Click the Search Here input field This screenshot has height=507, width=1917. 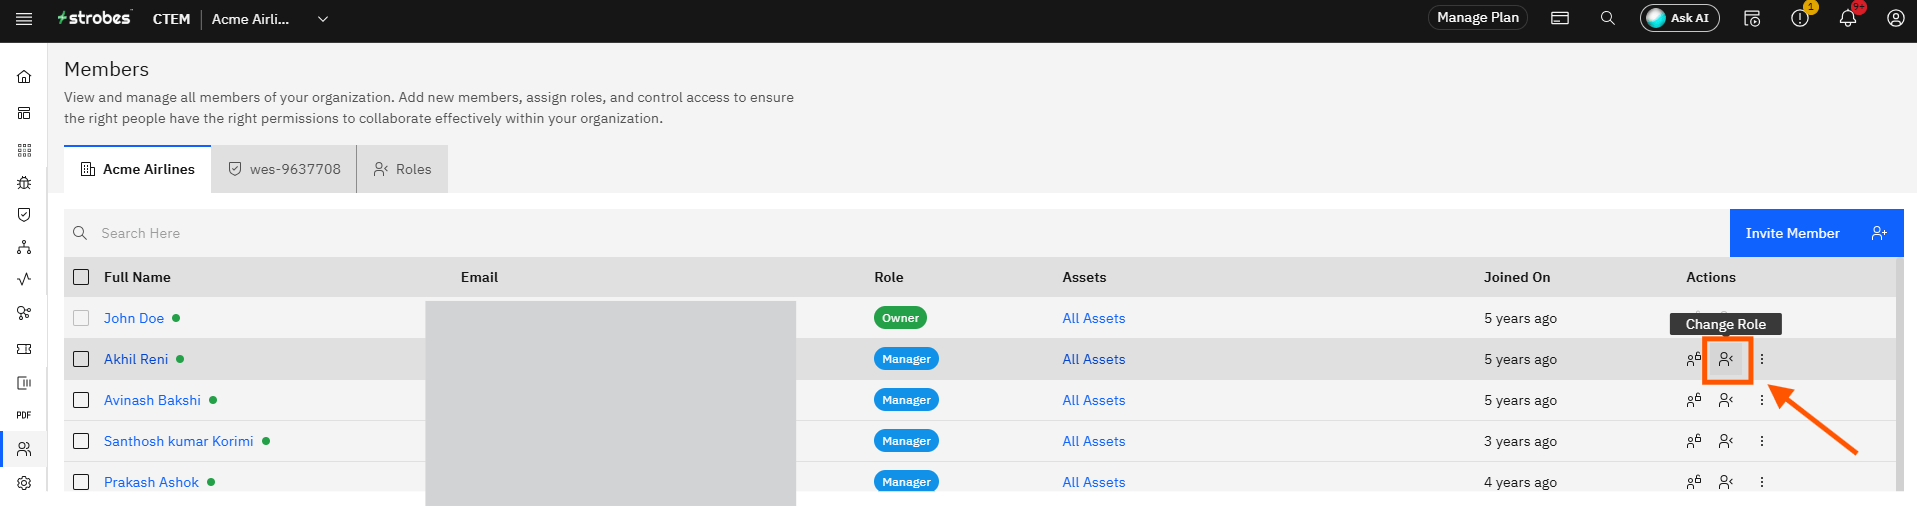click(x=897, y=233)
